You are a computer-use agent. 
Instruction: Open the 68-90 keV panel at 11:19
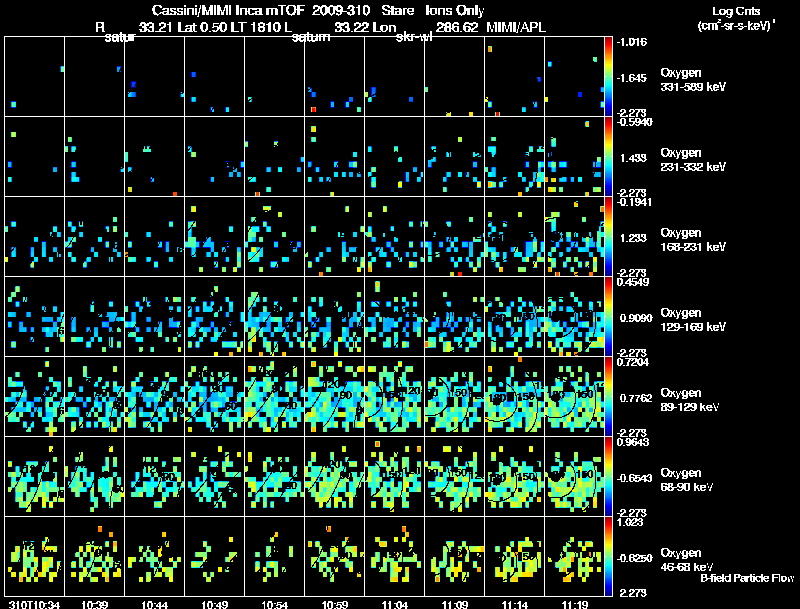(574, 476)
